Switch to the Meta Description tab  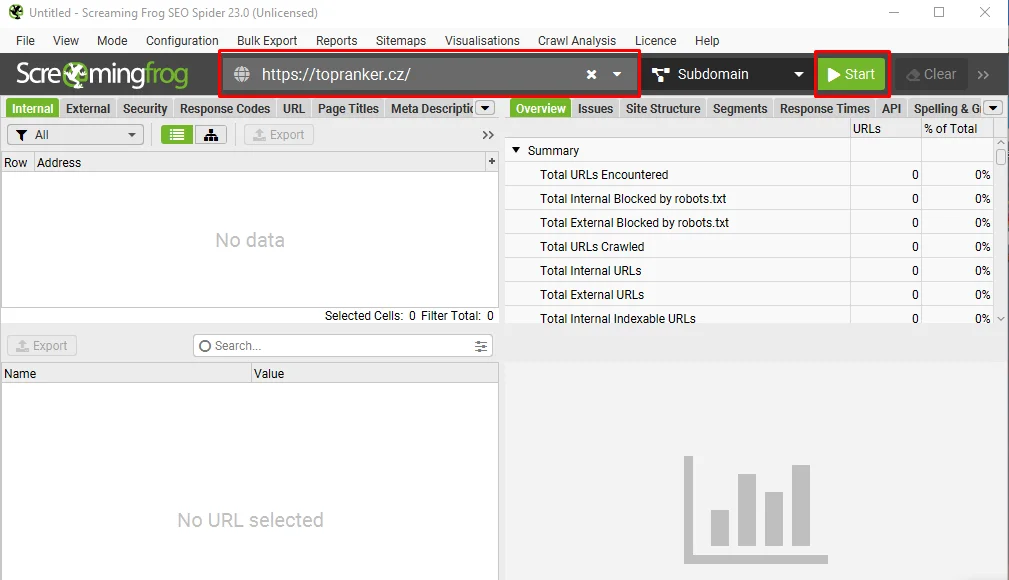coord(430,108)
